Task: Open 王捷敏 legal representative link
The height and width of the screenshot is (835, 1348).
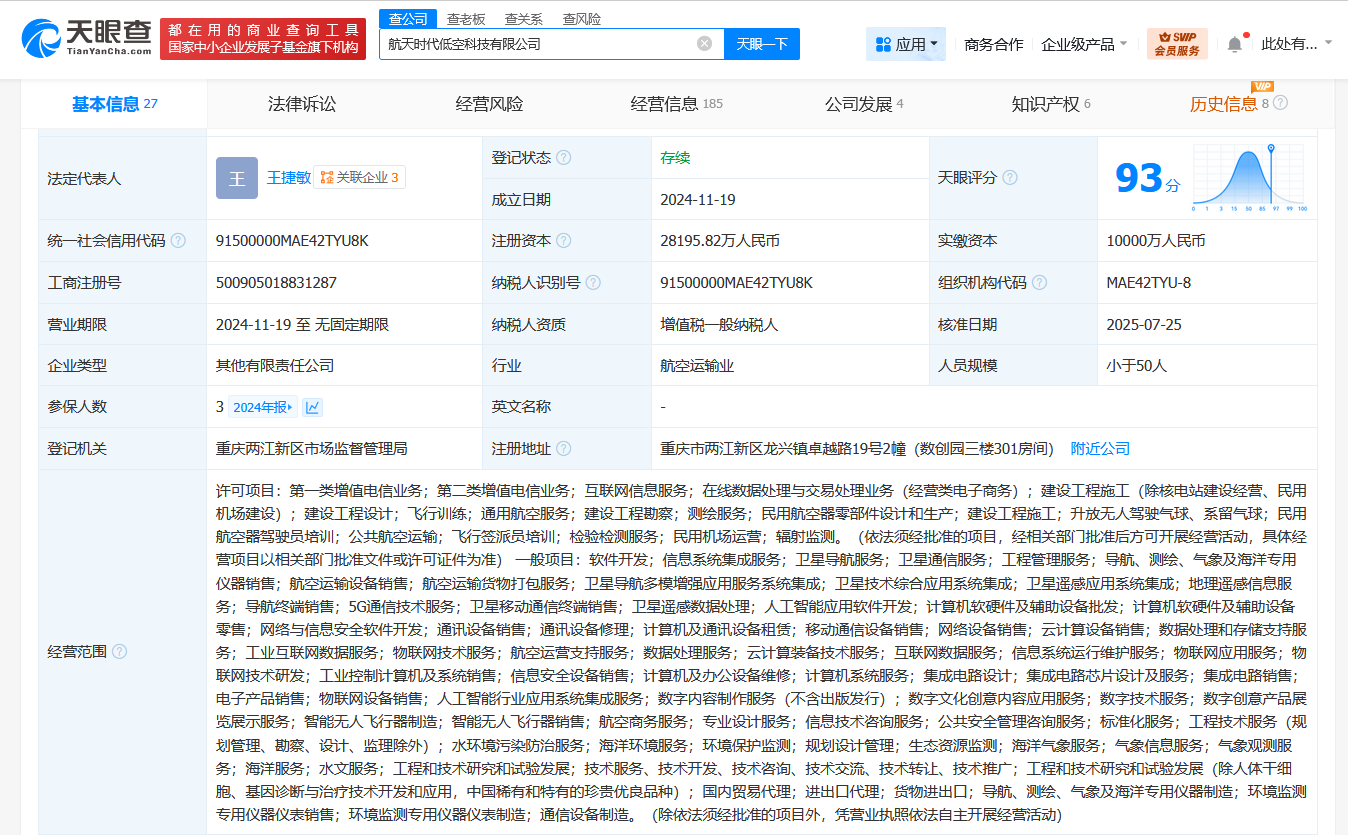Action: (287, 178)
